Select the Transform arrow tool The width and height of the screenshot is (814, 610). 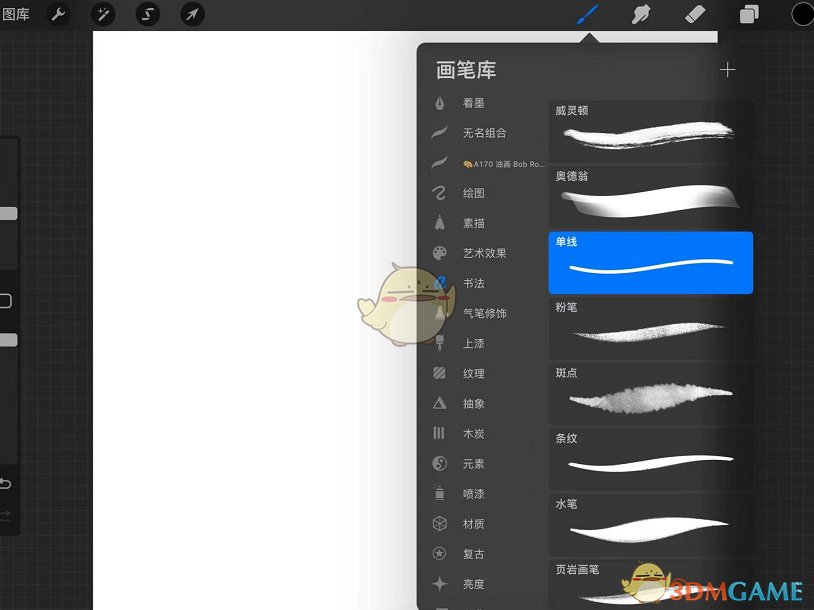click(x=192, y=14)
